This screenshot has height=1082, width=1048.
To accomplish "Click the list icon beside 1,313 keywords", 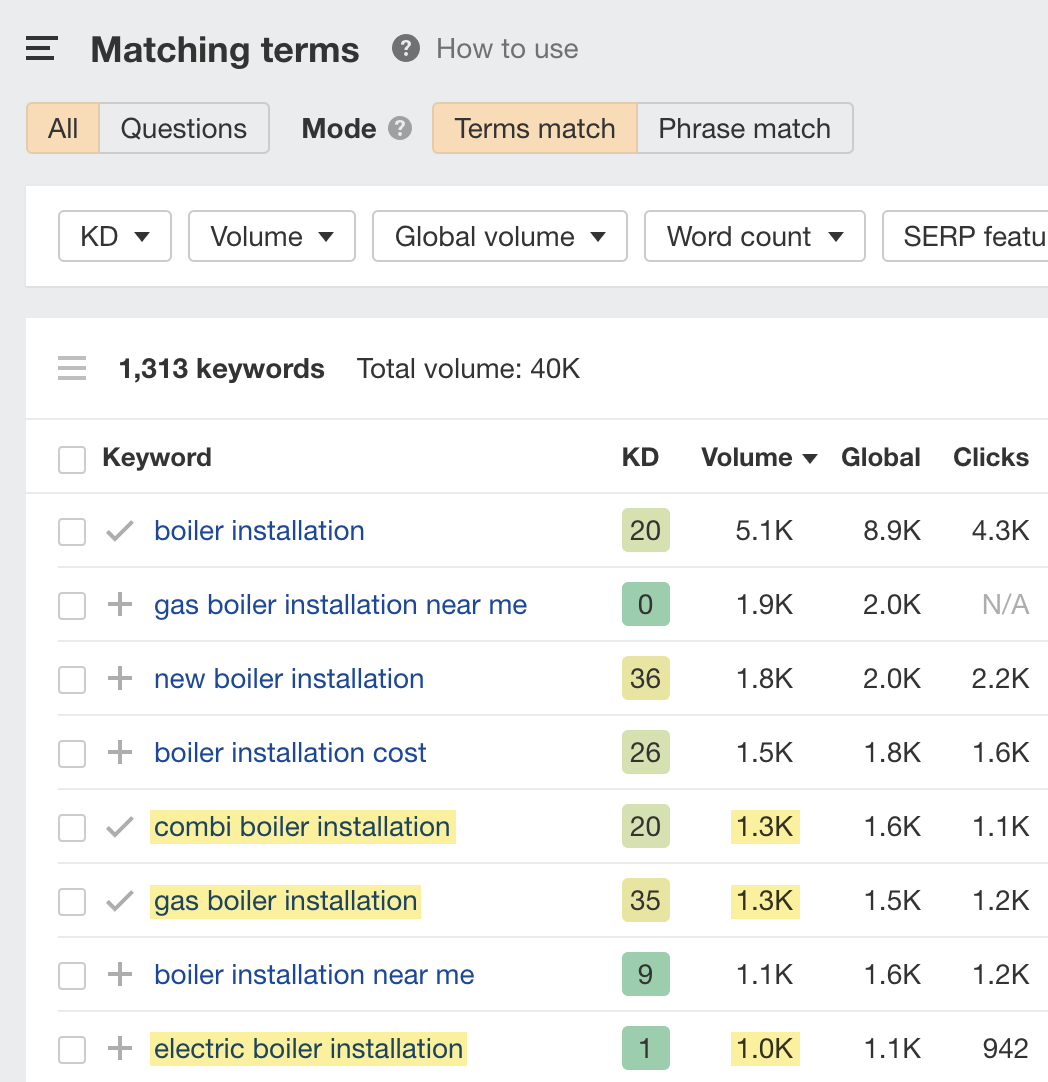I will coord(71,368).
